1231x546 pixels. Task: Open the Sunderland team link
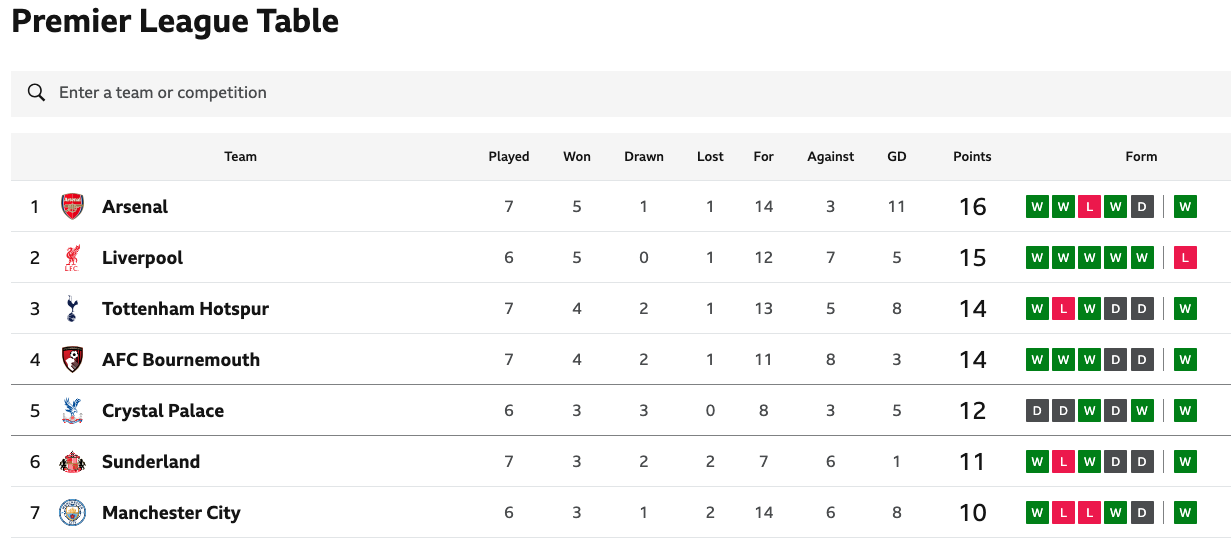(x=151, y=462)
